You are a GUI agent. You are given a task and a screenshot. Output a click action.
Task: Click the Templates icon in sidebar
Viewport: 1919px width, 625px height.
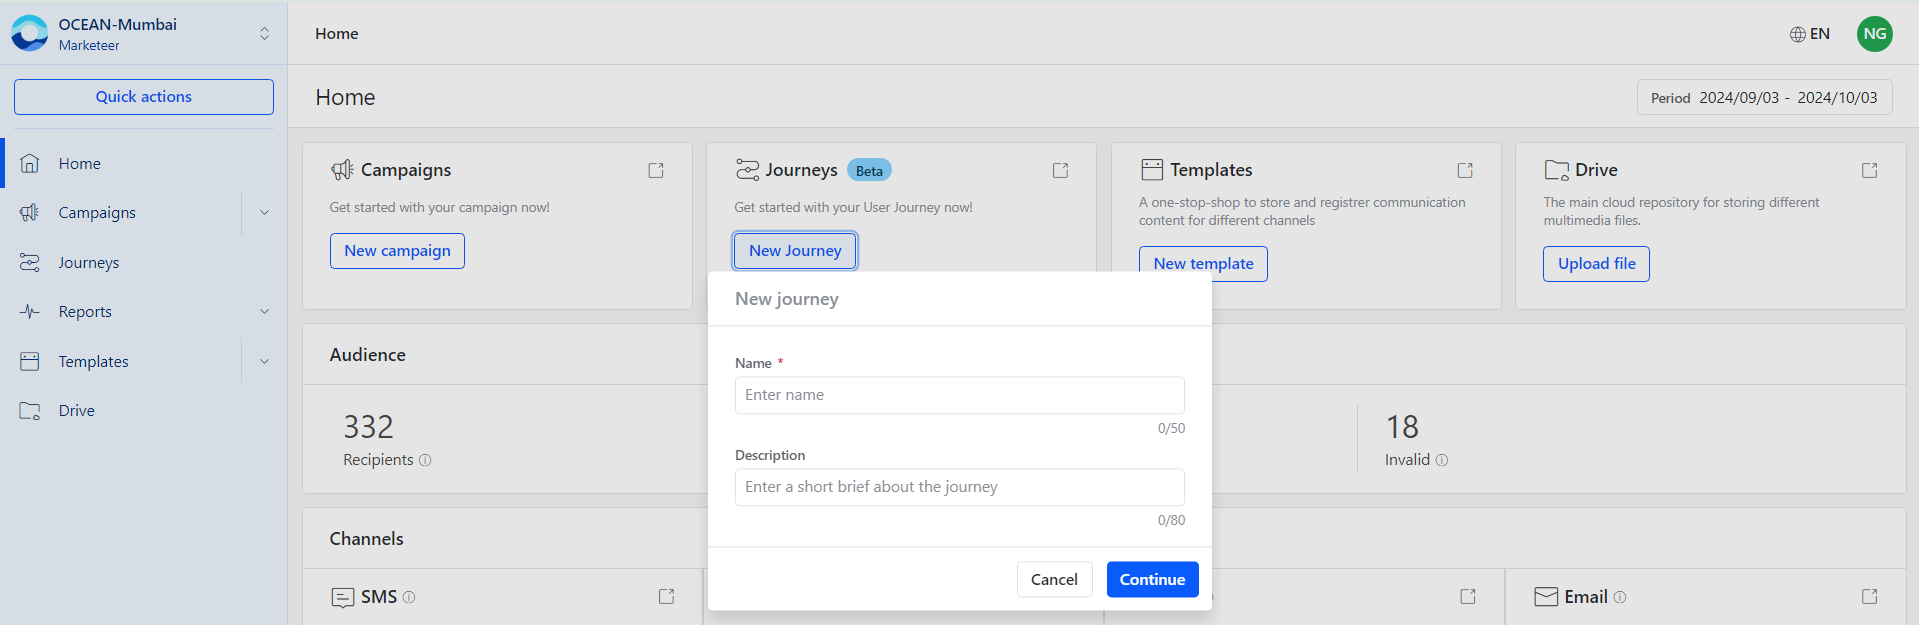click(30, 361)
